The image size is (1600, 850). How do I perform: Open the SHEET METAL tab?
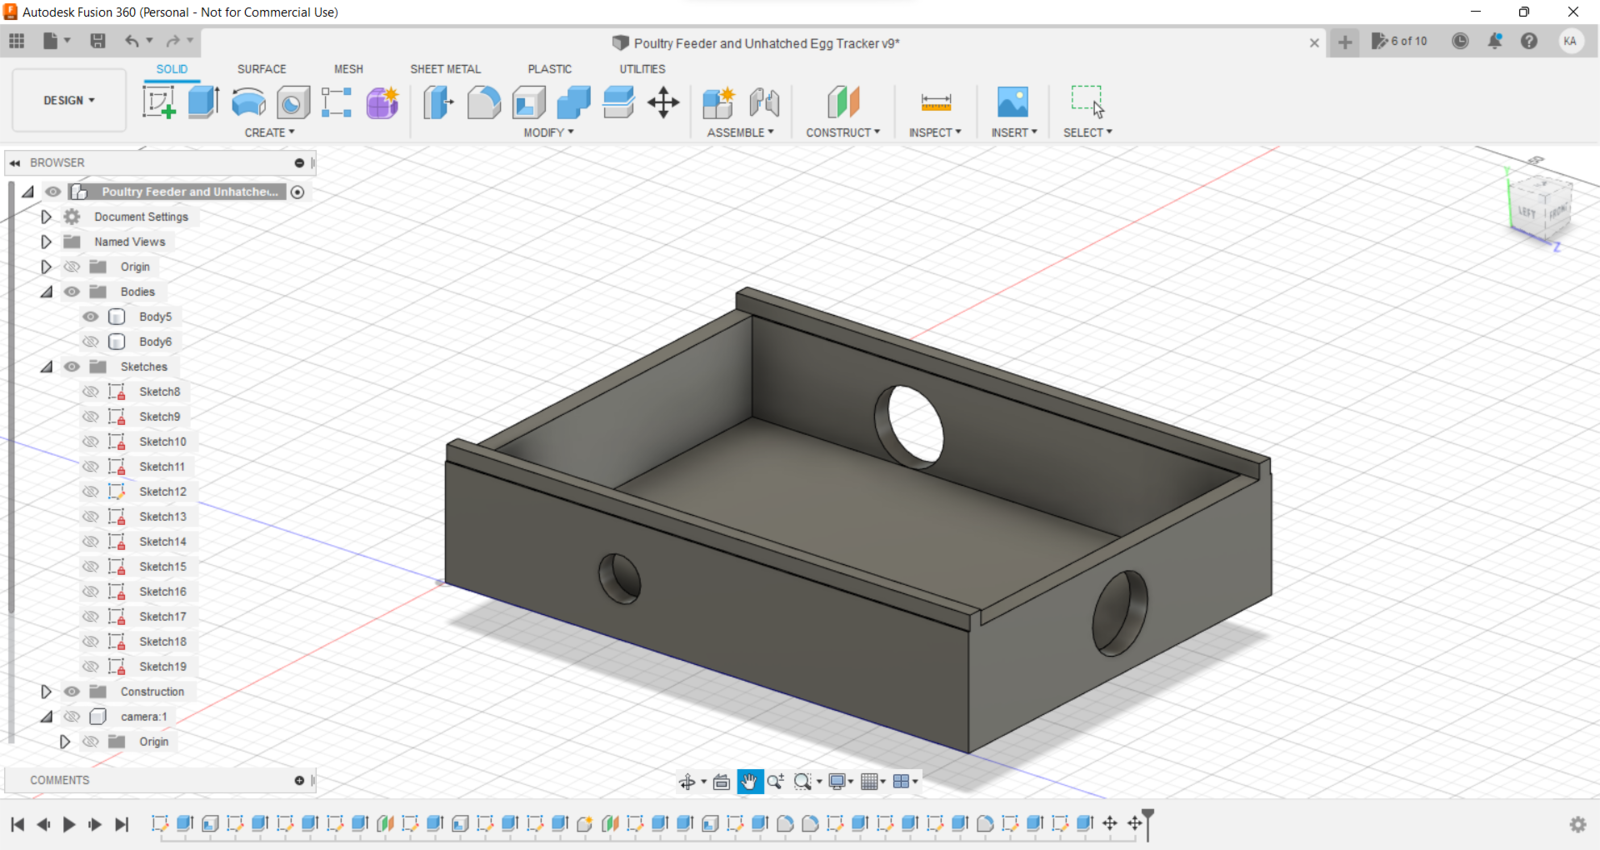point(445,69)
